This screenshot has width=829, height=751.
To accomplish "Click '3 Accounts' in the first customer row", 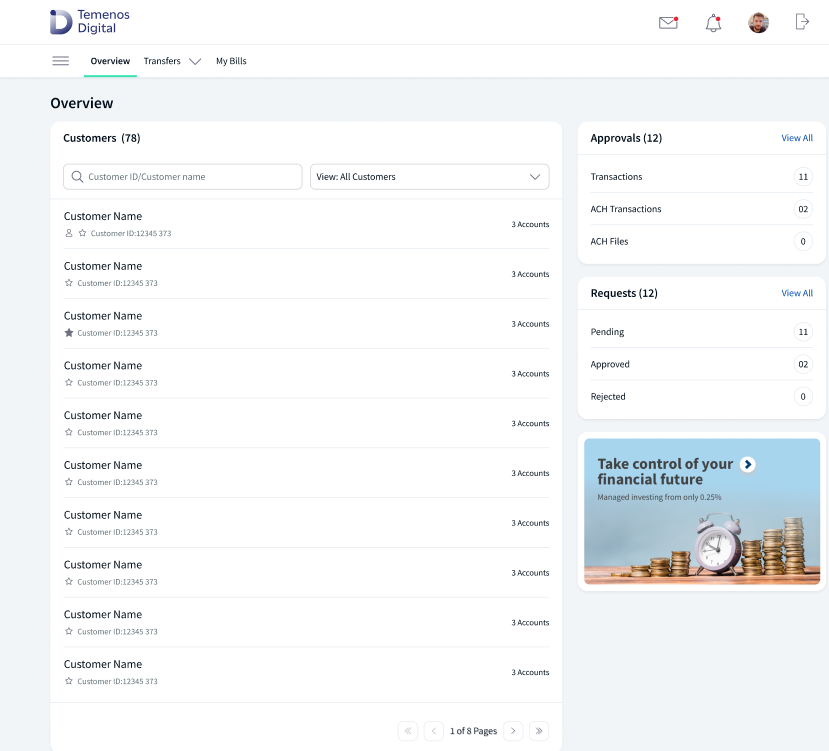I will [530, 224].
